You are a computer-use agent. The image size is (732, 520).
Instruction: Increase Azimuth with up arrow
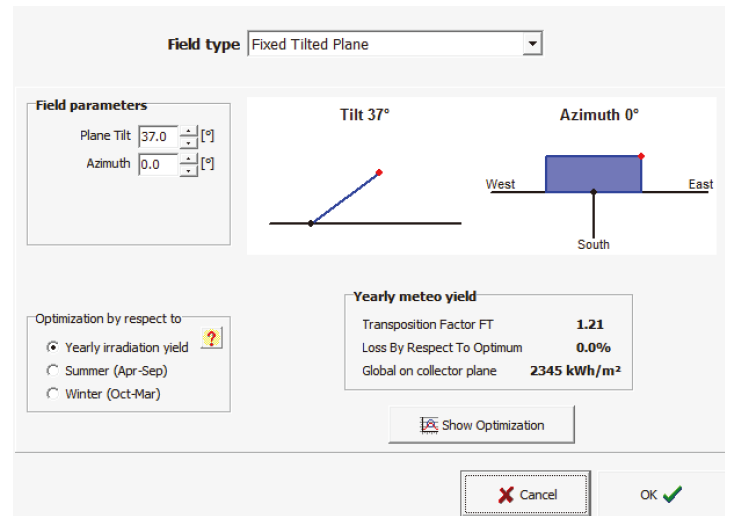pyautogui.click(x=188, y=158)
